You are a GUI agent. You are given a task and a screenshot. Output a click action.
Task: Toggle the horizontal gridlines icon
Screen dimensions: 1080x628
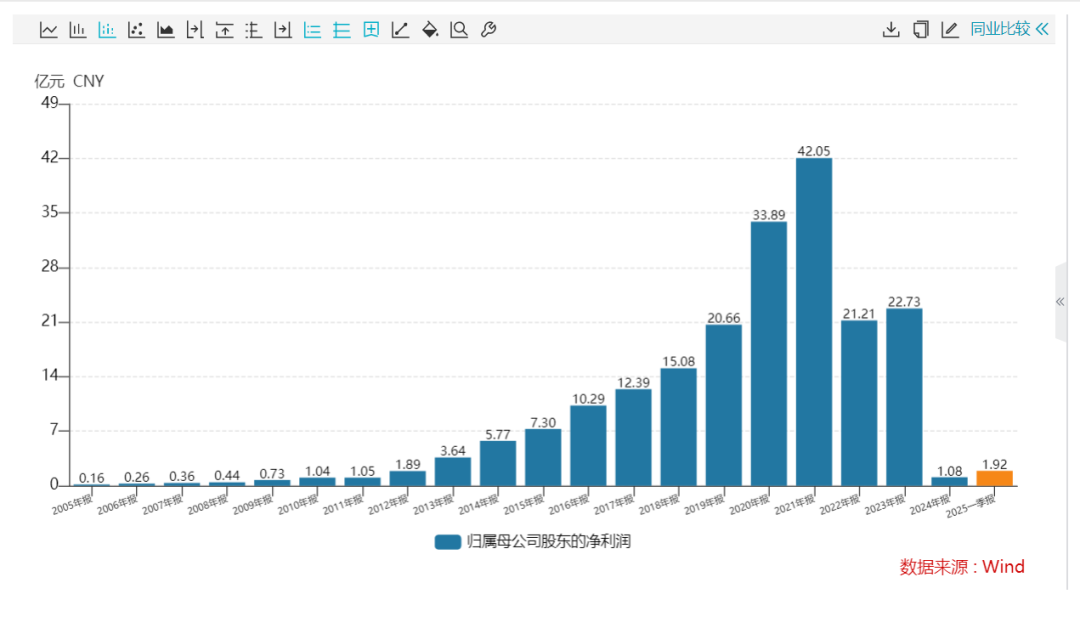pos(342,30)
